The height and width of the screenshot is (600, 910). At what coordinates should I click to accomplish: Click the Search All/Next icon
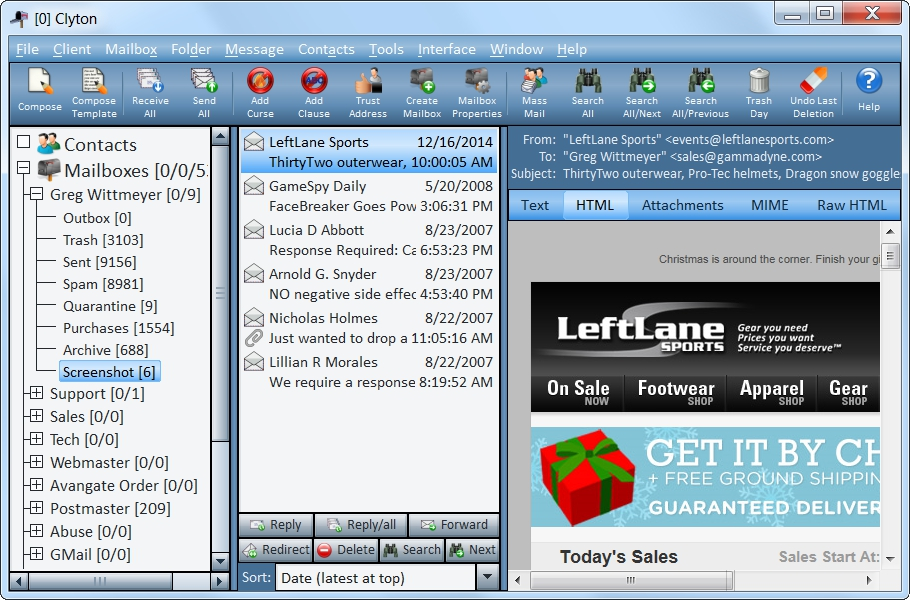pyautogui.click(x=642, y=81)
